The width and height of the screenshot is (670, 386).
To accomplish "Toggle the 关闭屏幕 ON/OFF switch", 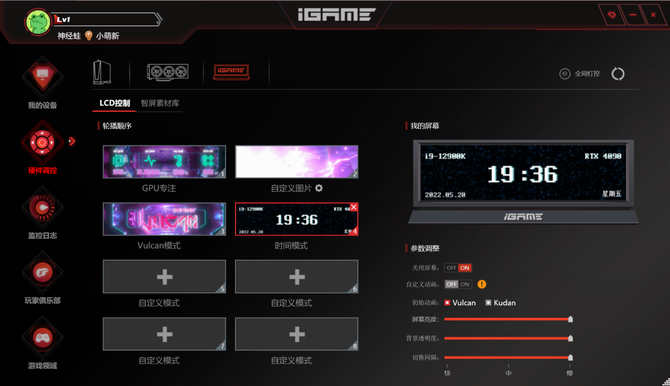I will click(458, 268).
